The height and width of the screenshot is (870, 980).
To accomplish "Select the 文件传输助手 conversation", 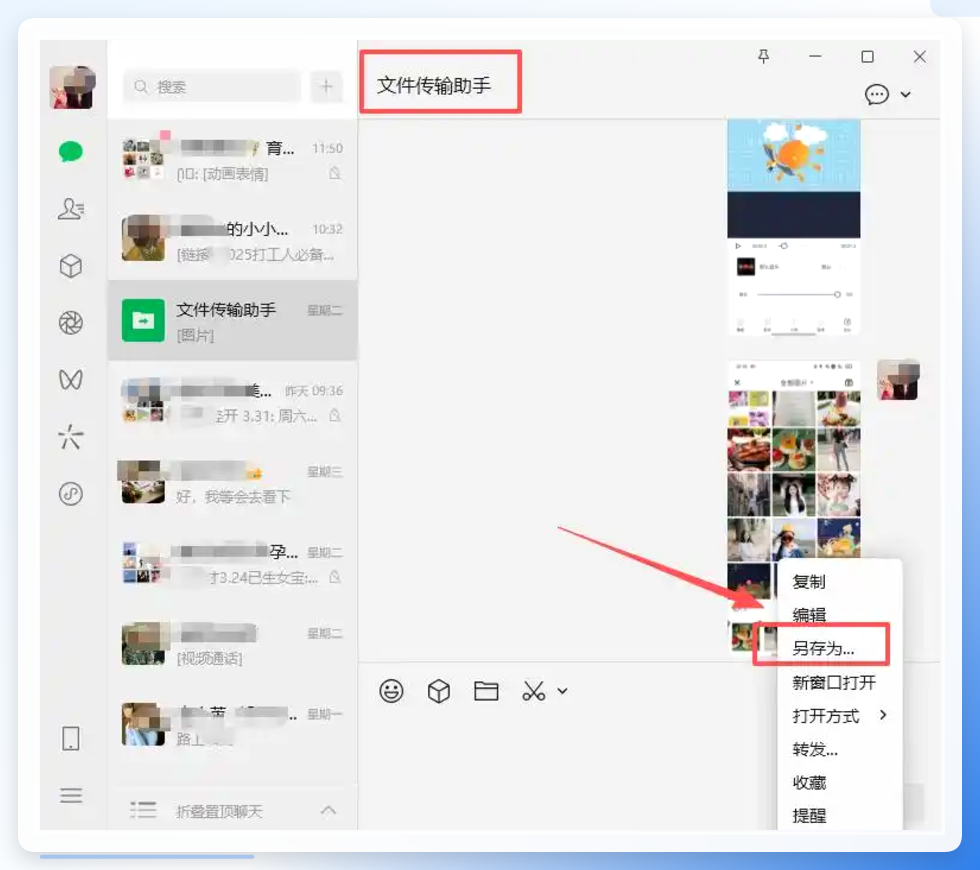I will [232, 321].
